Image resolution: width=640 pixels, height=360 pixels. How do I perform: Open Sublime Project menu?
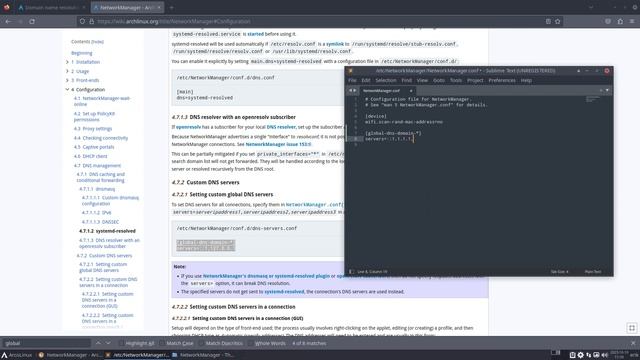coord(475,80)
